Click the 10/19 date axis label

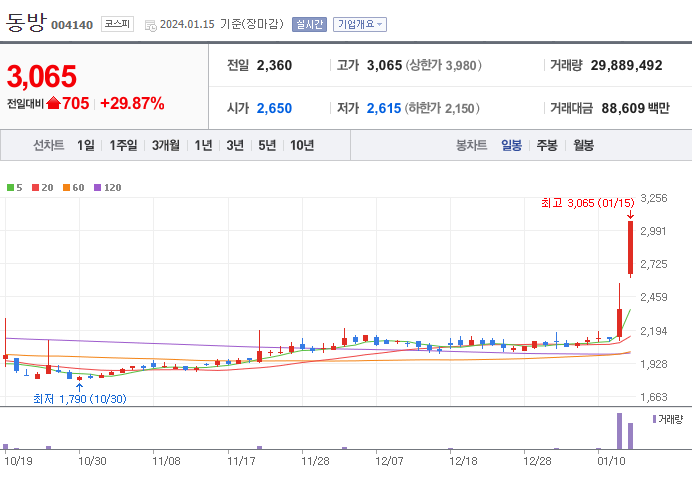click(x=18, y=461)
